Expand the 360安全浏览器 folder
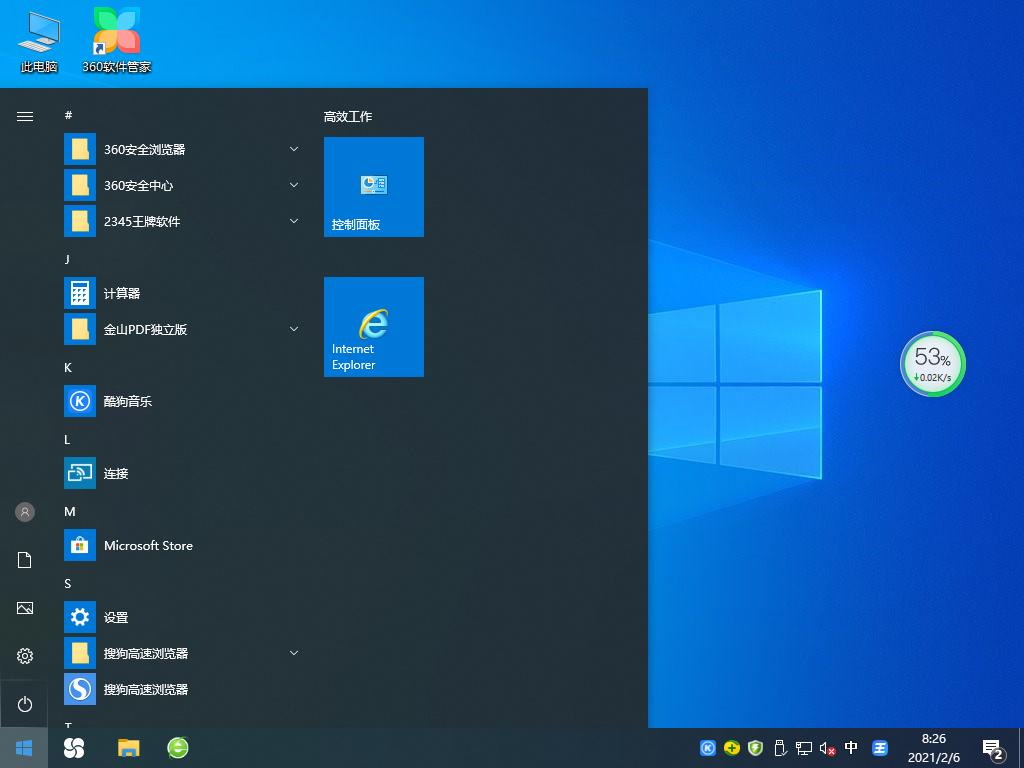This screenshot has height=768, width=1024. [293, 148]
